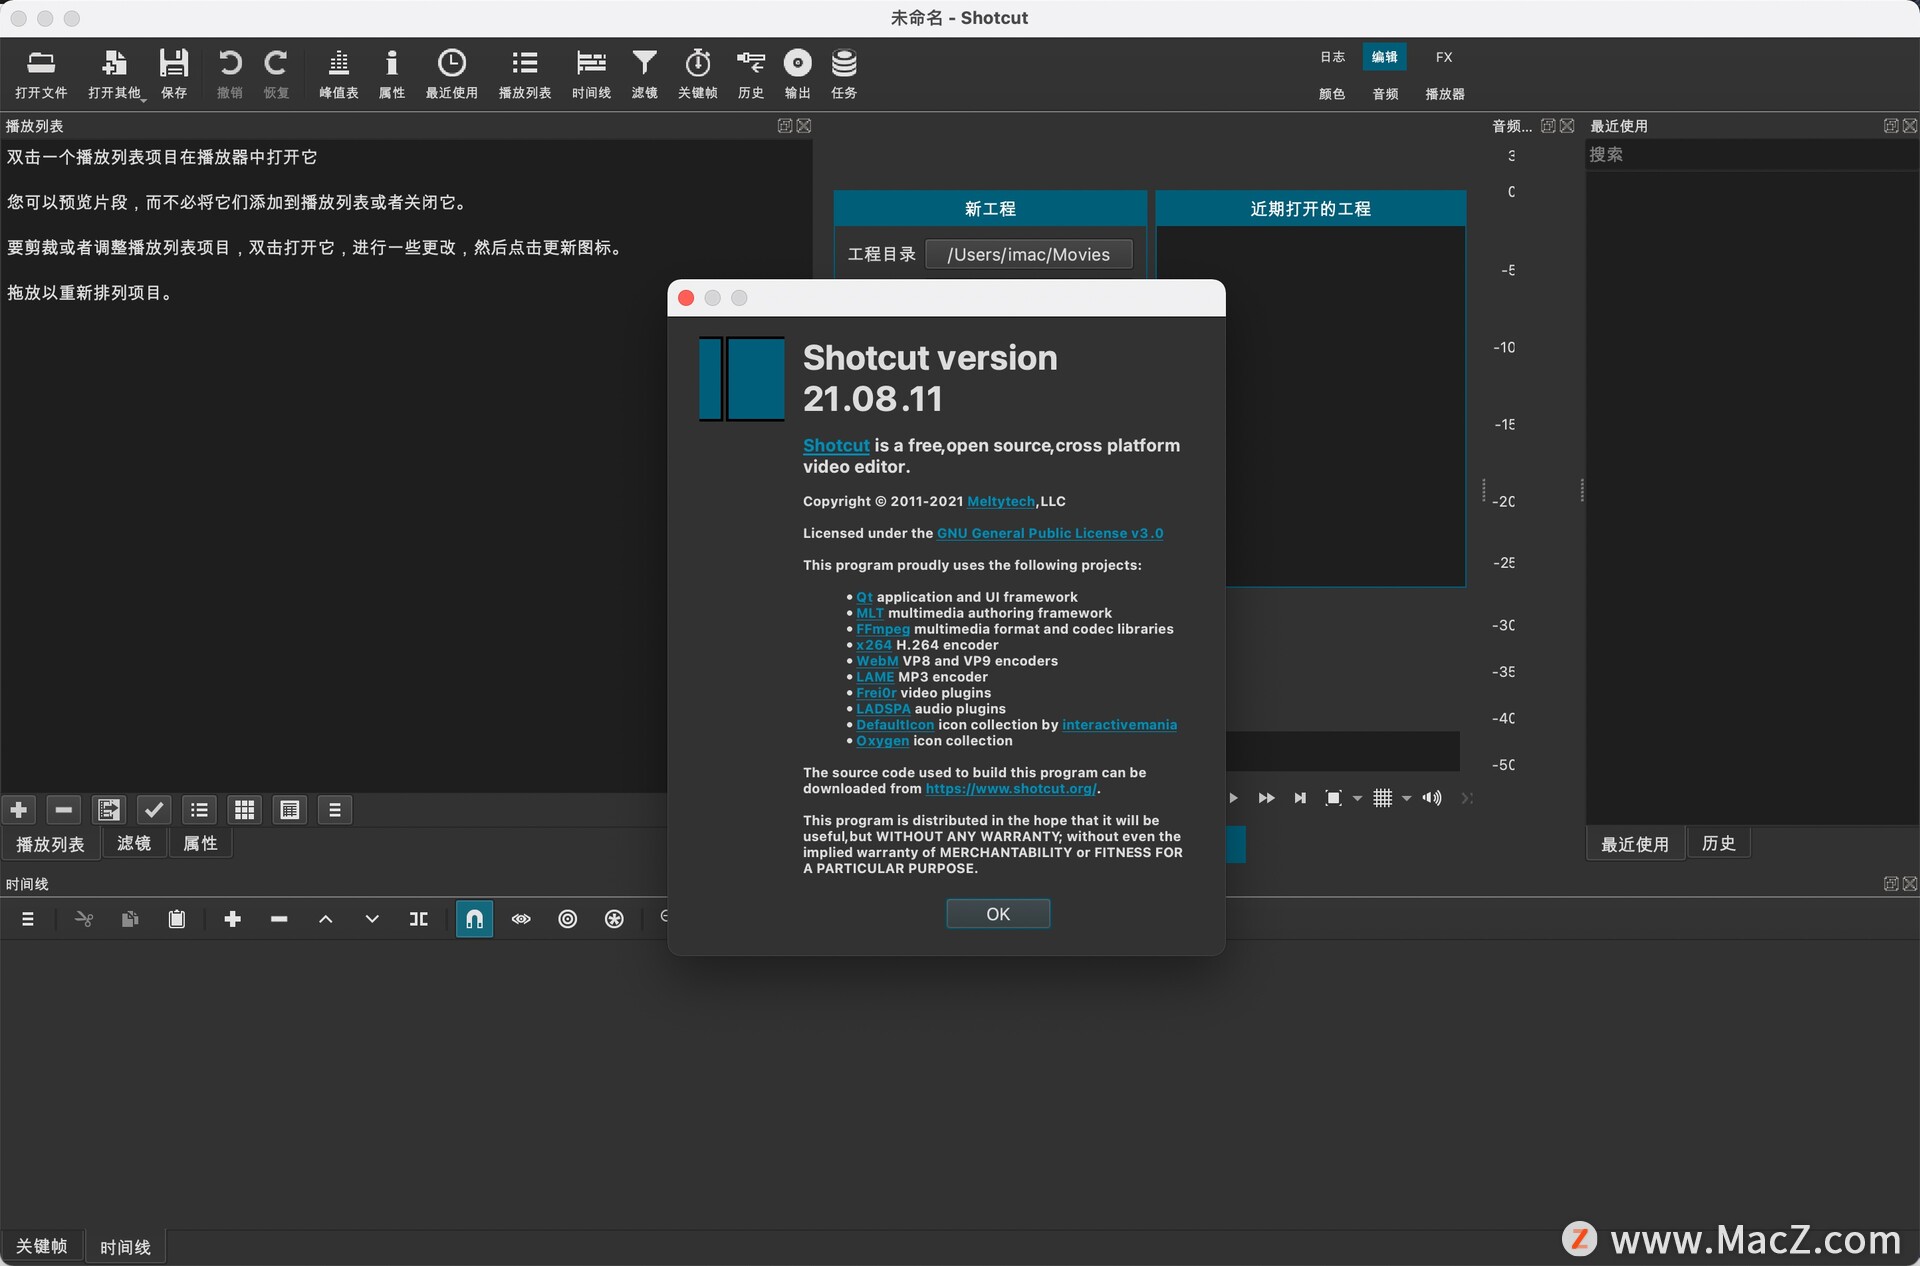The image size is (1920, 1266).
Task: Open the x264 encoder link
Action: point(874,645)
